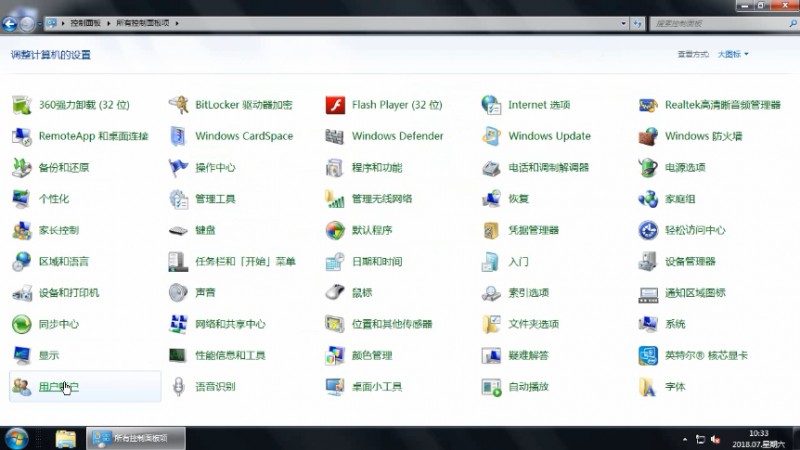Click the 设备和打印机 link text
This screenshot has height=450, width=800.
[69, 293]
